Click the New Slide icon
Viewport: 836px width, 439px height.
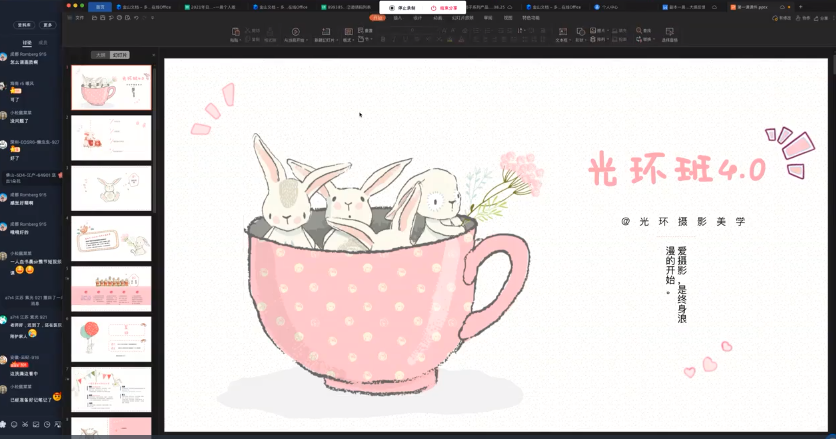326,31
